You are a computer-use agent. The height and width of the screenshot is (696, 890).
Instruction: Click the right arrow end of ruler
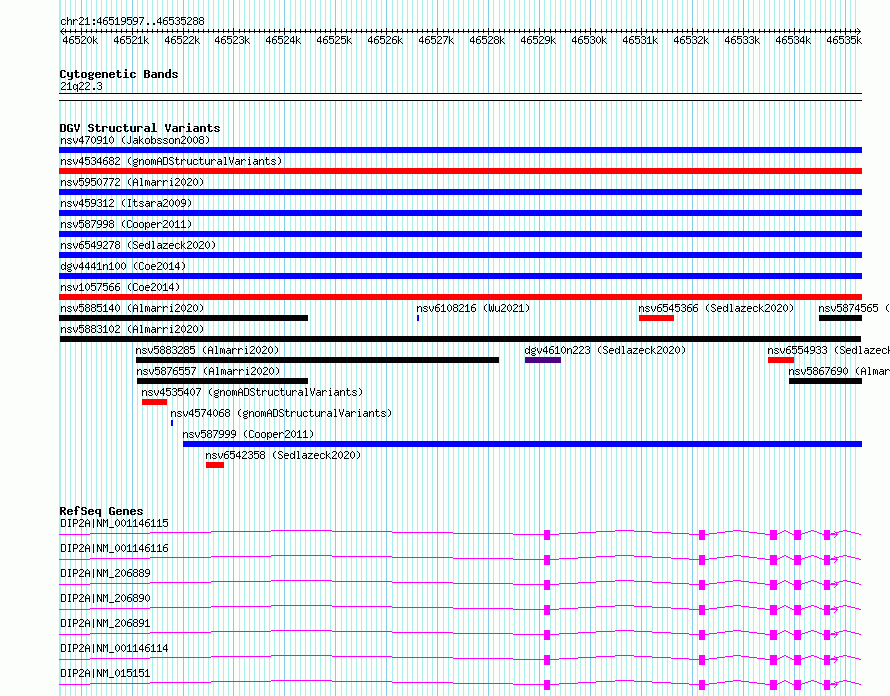859,31
